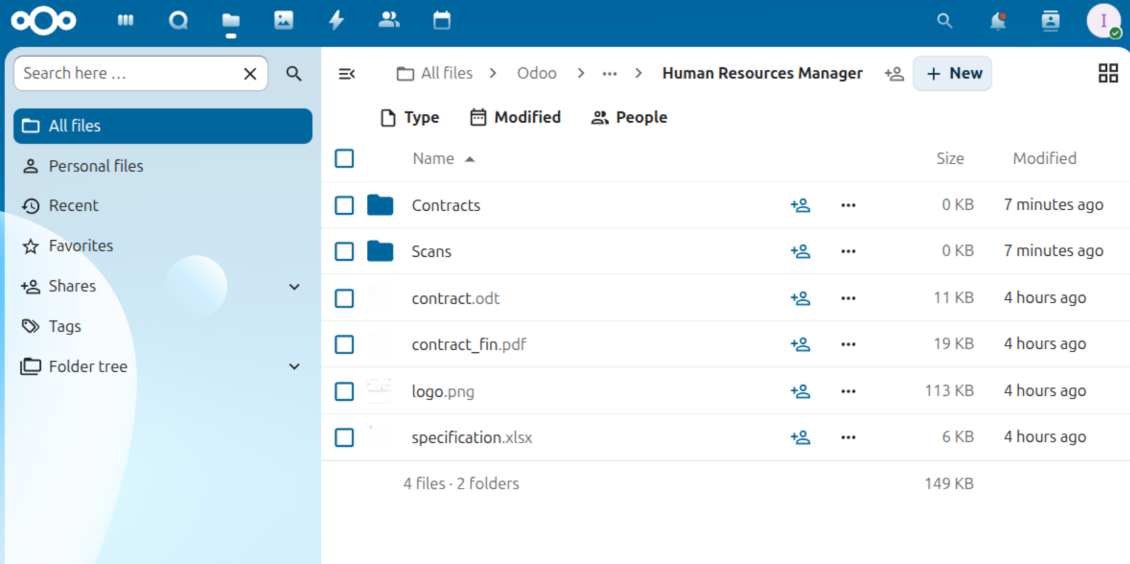Select Recent in the sidebar
This screenshot has width=1130, height=564.
(73, 205)
